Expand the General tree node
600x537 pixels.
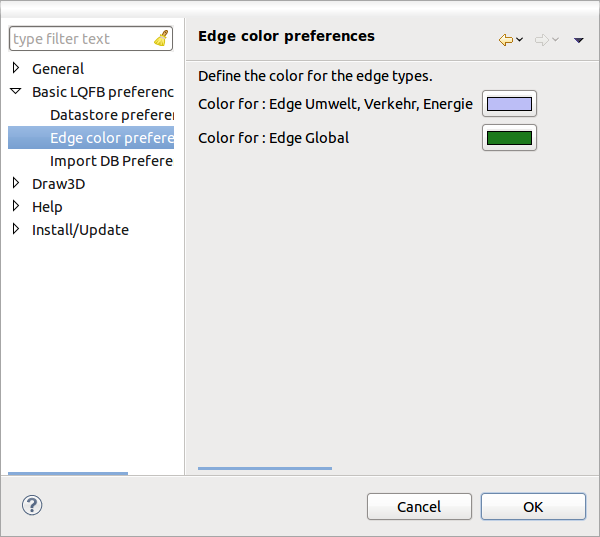coord(16,69)
